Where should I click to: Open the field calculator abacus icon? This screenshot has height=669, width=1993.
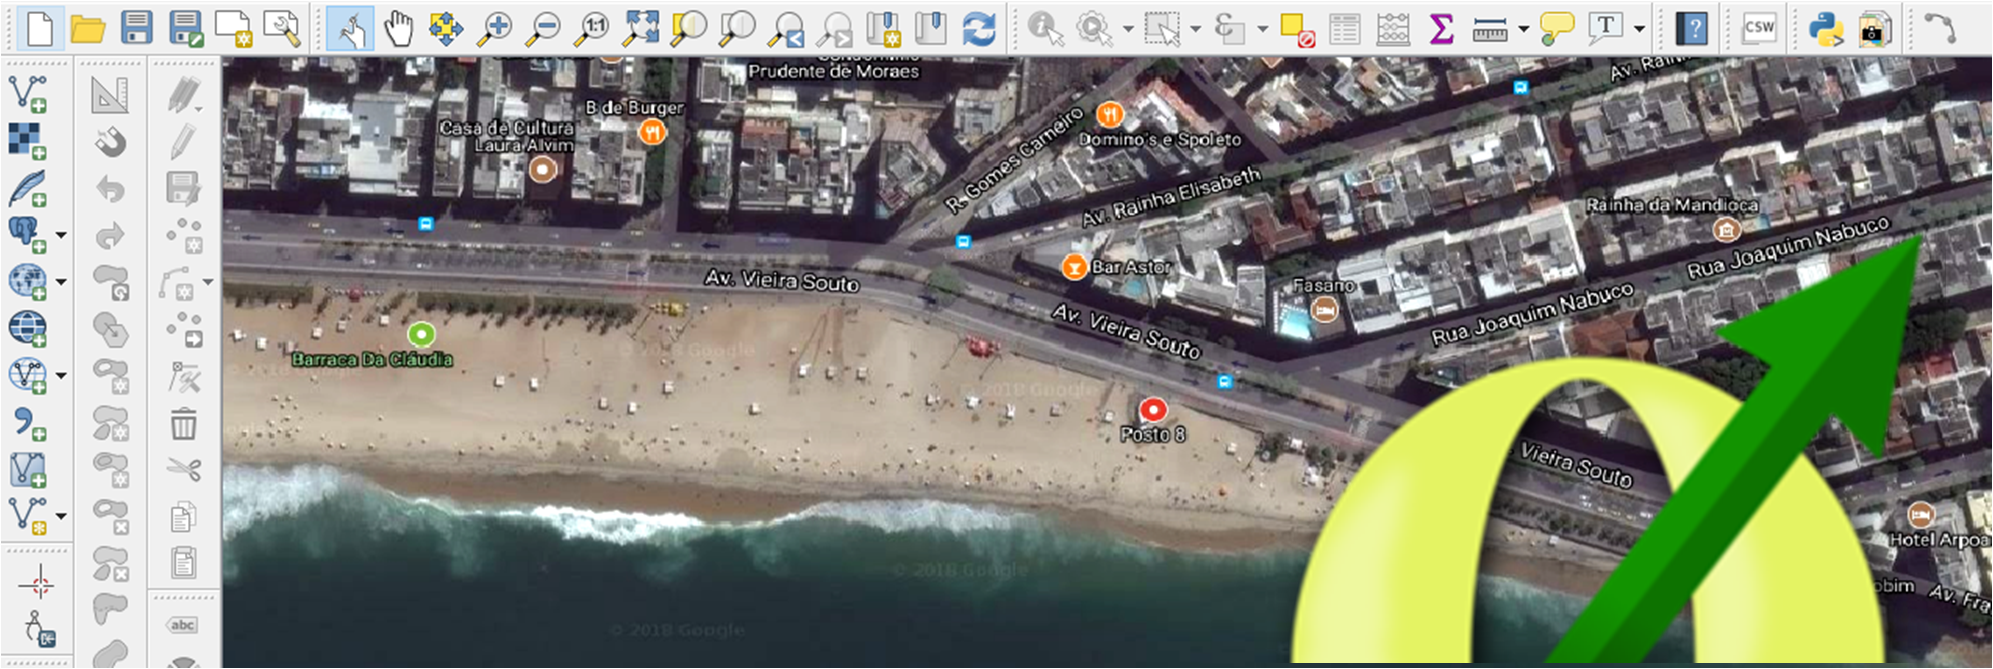coord(1393,28)
